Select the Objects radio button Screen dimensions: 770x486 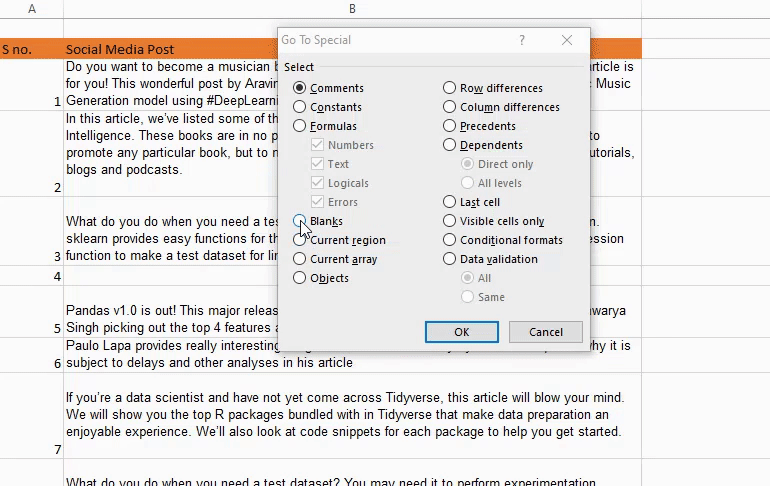click(300, 278)
